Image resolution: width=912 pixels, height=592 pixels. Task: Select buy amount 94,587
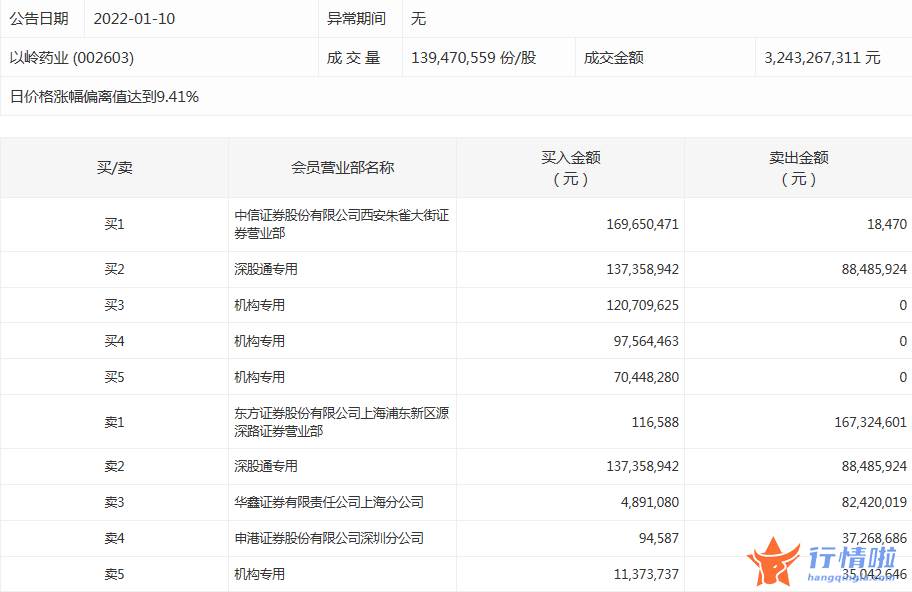point(658,538)
